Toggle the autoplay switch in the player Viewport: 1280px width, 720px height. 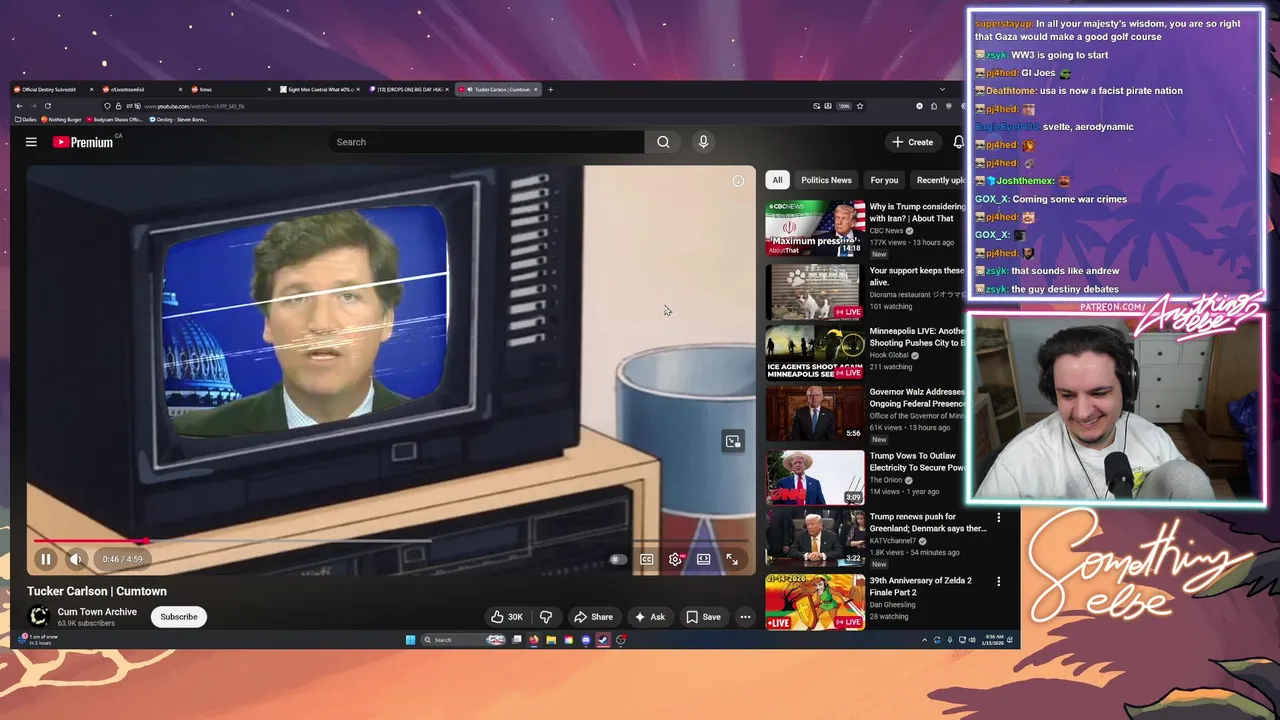(x=618, y=559)
